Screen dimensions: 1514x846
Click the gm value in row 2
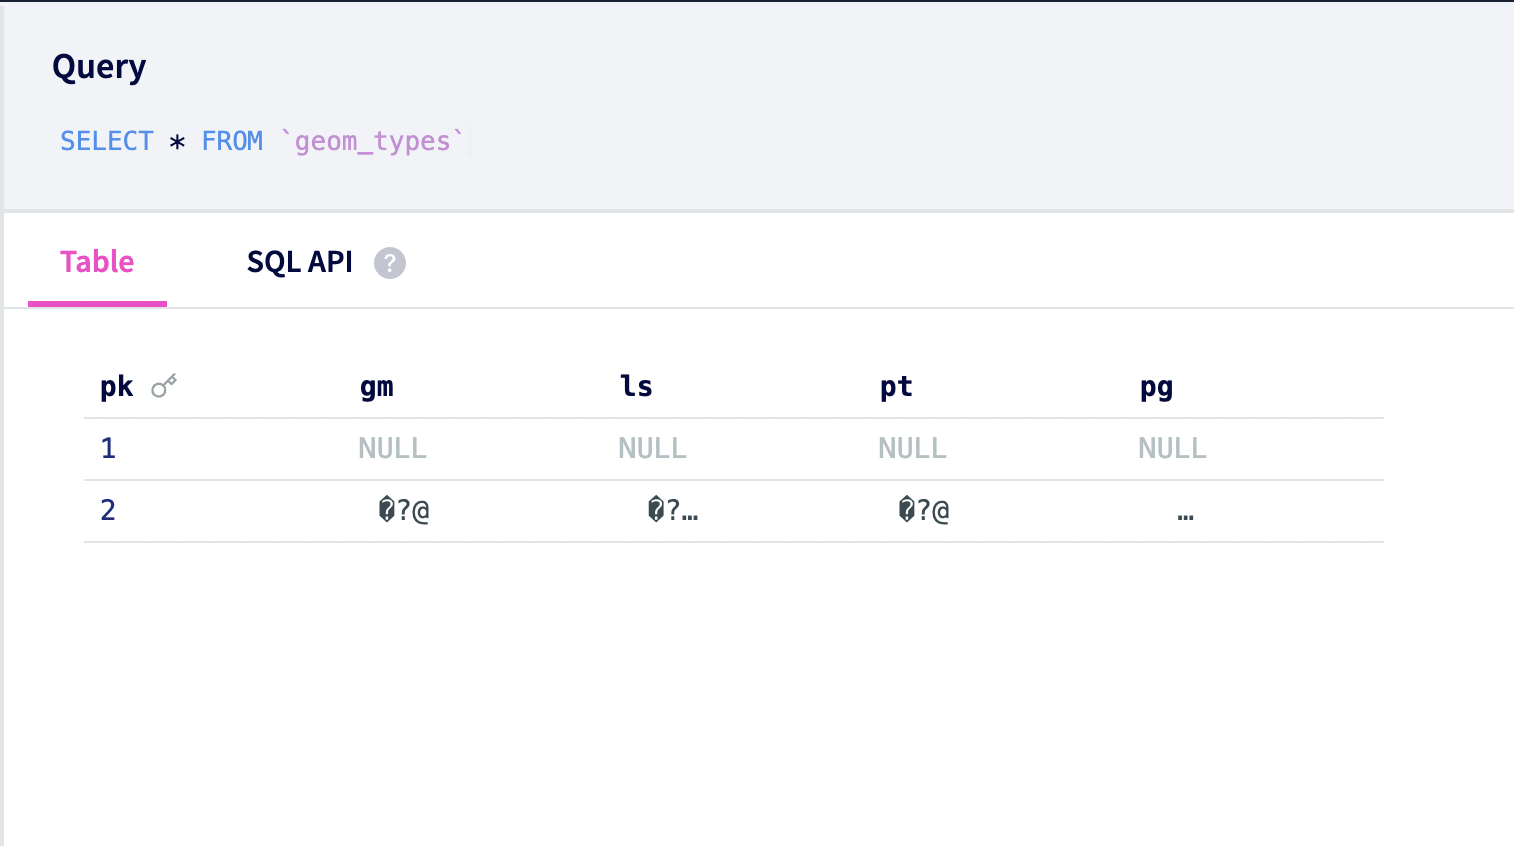click(x=404, y=510)
